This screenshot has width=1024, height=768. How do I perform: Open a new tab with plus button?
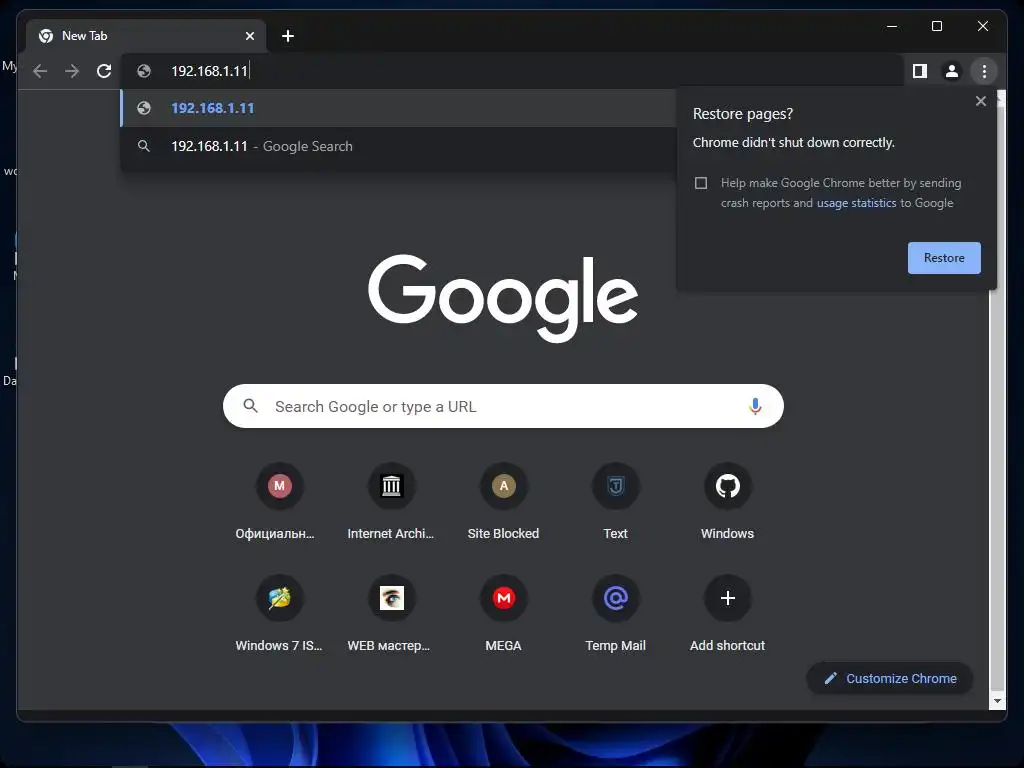point(288,36)
